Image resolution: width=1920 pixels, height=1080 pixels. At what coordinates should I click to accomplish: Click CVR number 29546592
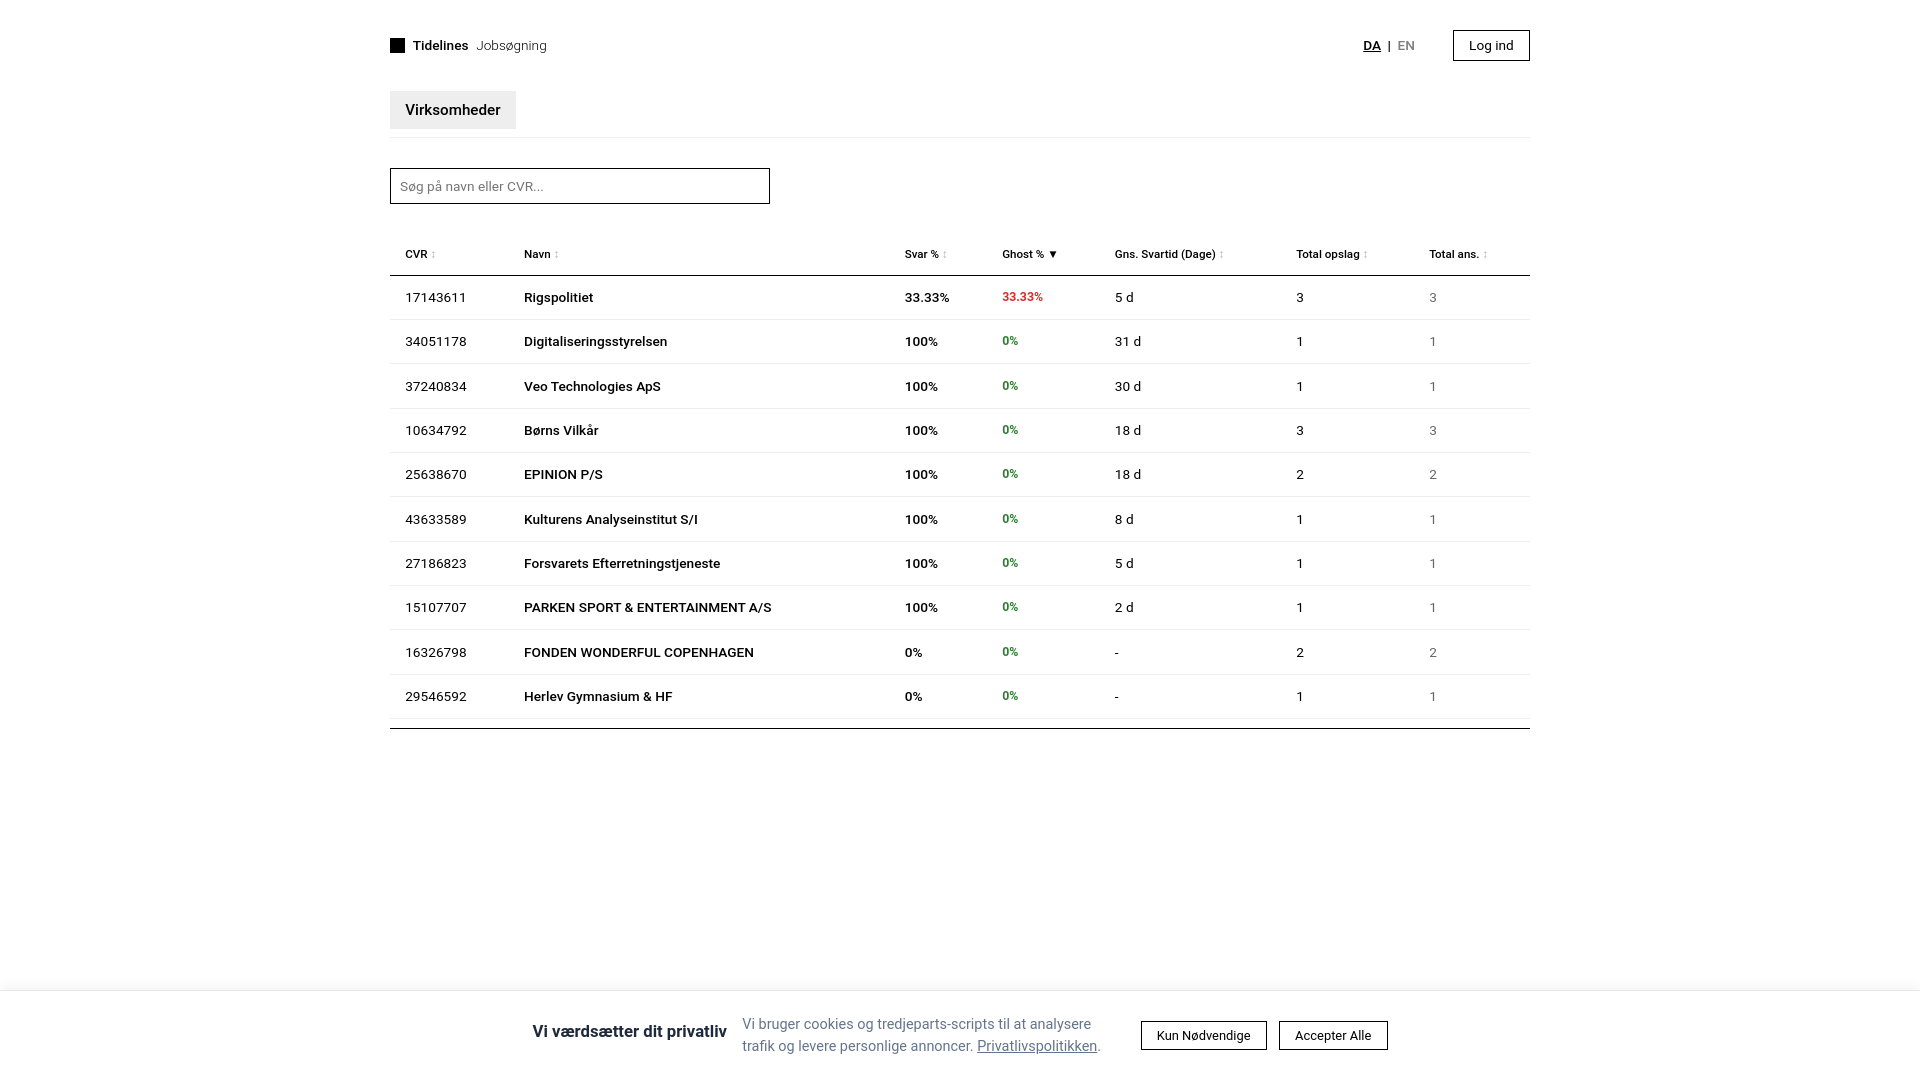[x=436, y=697]
